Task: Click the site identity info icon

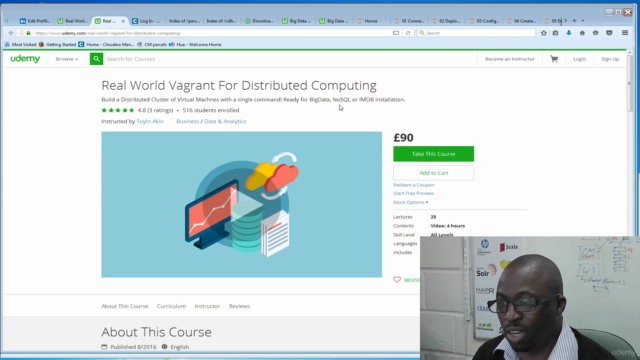Action: point(22,33)
